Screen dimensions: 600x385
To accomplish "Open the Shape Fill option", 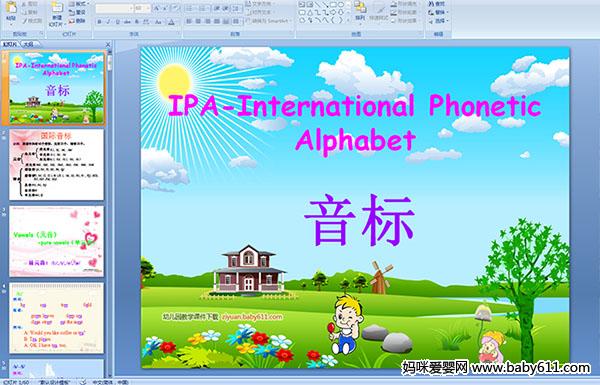I will pyautogui.click(x=404, y=3).
